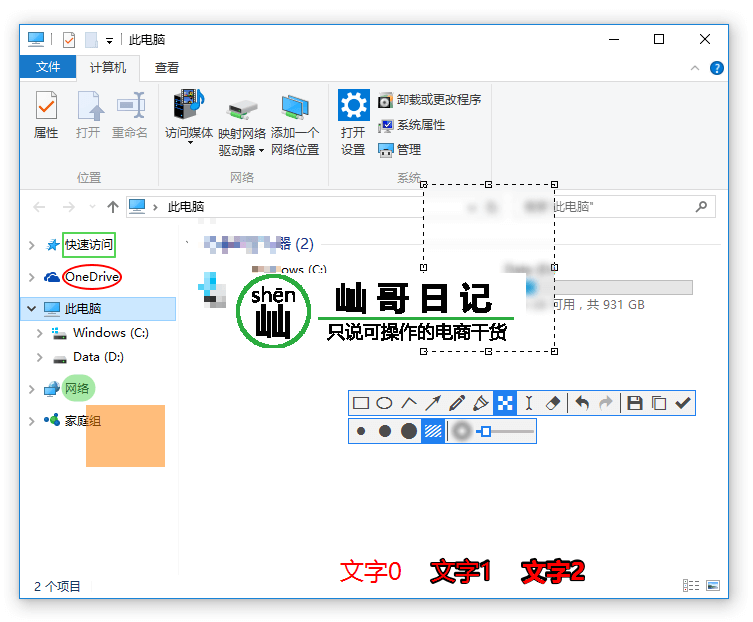Screen dimensions: 753x622
Task: Select the arrow drawing tool
Action: pyautogui.click(x=433, y=403)
